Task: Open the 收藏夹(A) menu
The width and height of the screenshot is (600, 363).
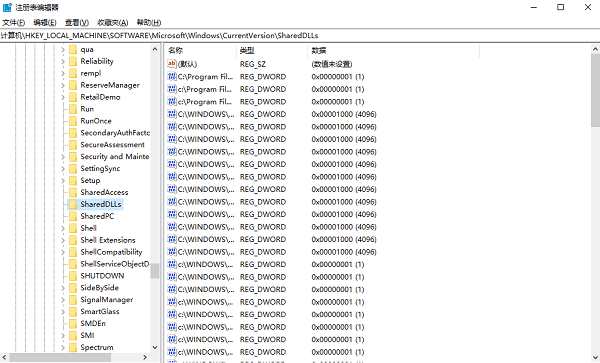Action: tap(112, 23)
